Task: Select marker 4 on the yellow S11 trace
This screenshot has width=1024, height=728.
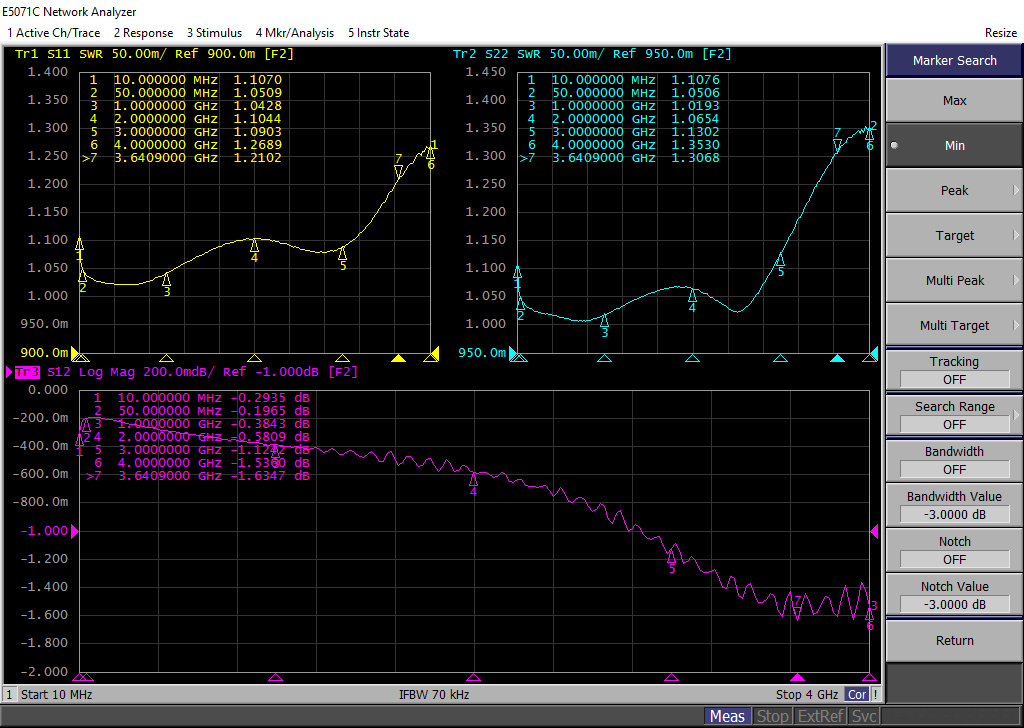Action: (x=254, y=245)
